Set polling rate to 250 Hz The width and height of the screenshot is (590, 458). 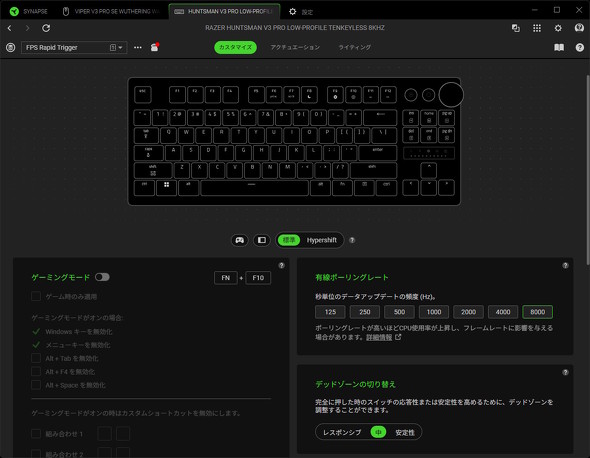coord(365,312)
